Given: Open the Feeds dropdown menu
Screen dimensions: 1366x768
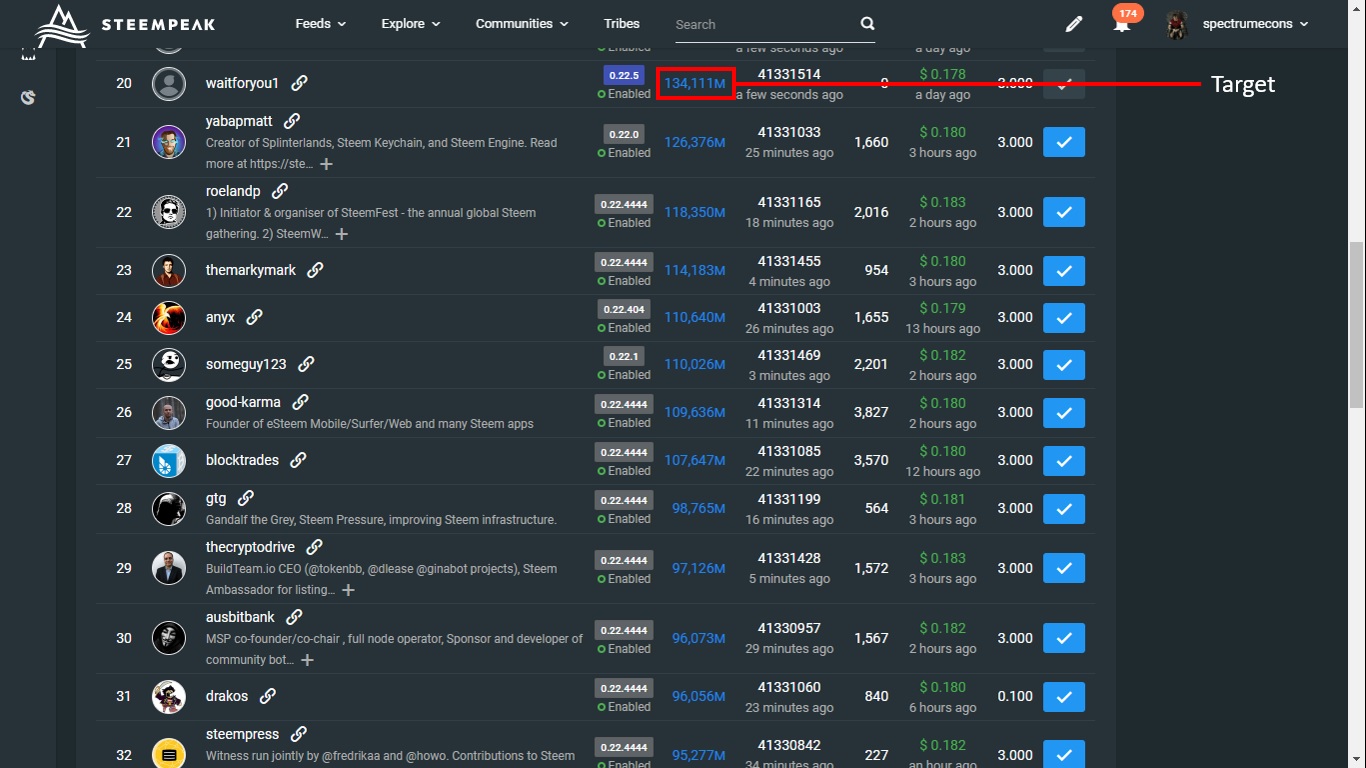Looking at the screenshot, I should (320, 24).
